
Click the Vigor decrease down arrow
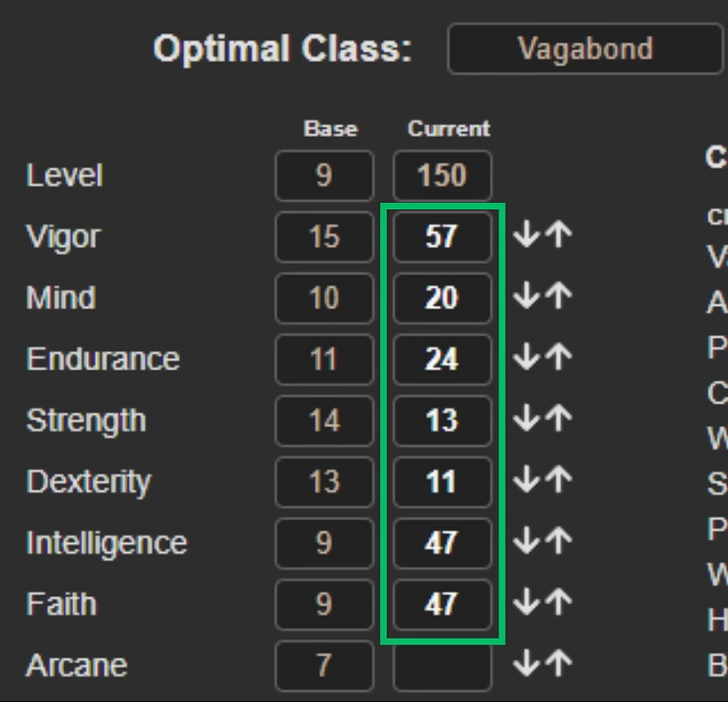pyautogui.click(x=527, y=237)
